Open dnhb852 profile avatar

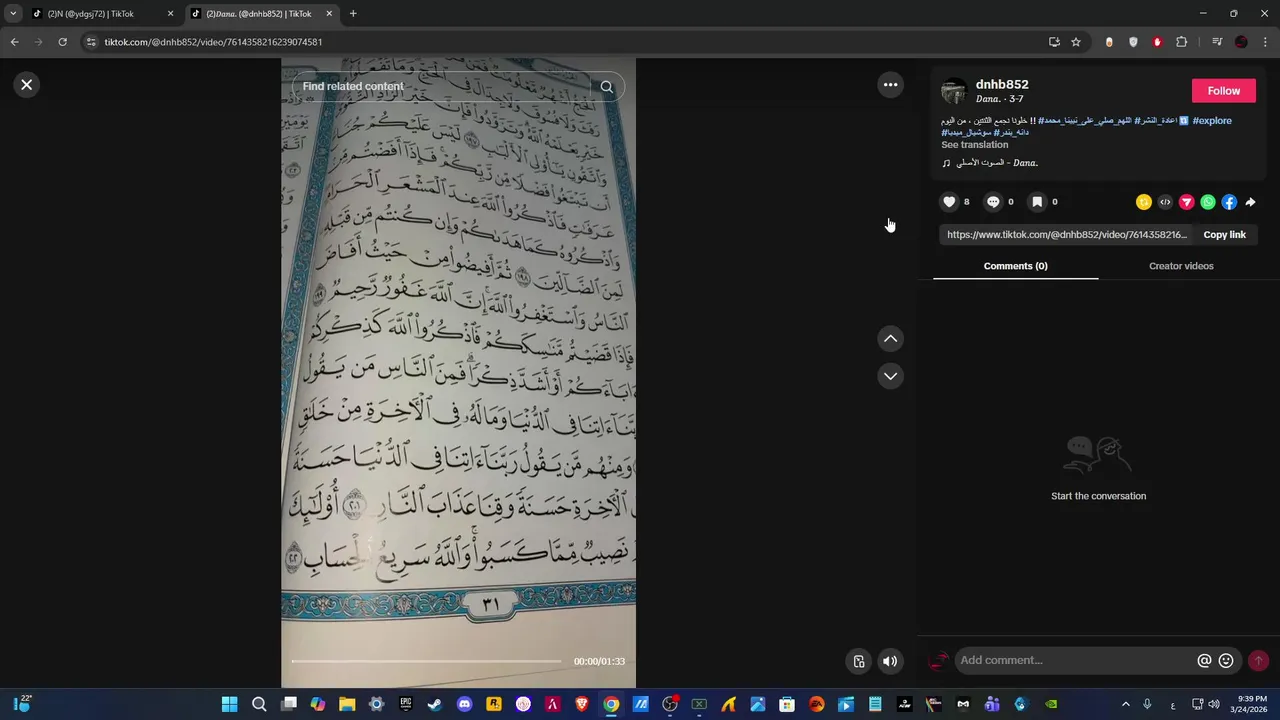click(954, 91)
